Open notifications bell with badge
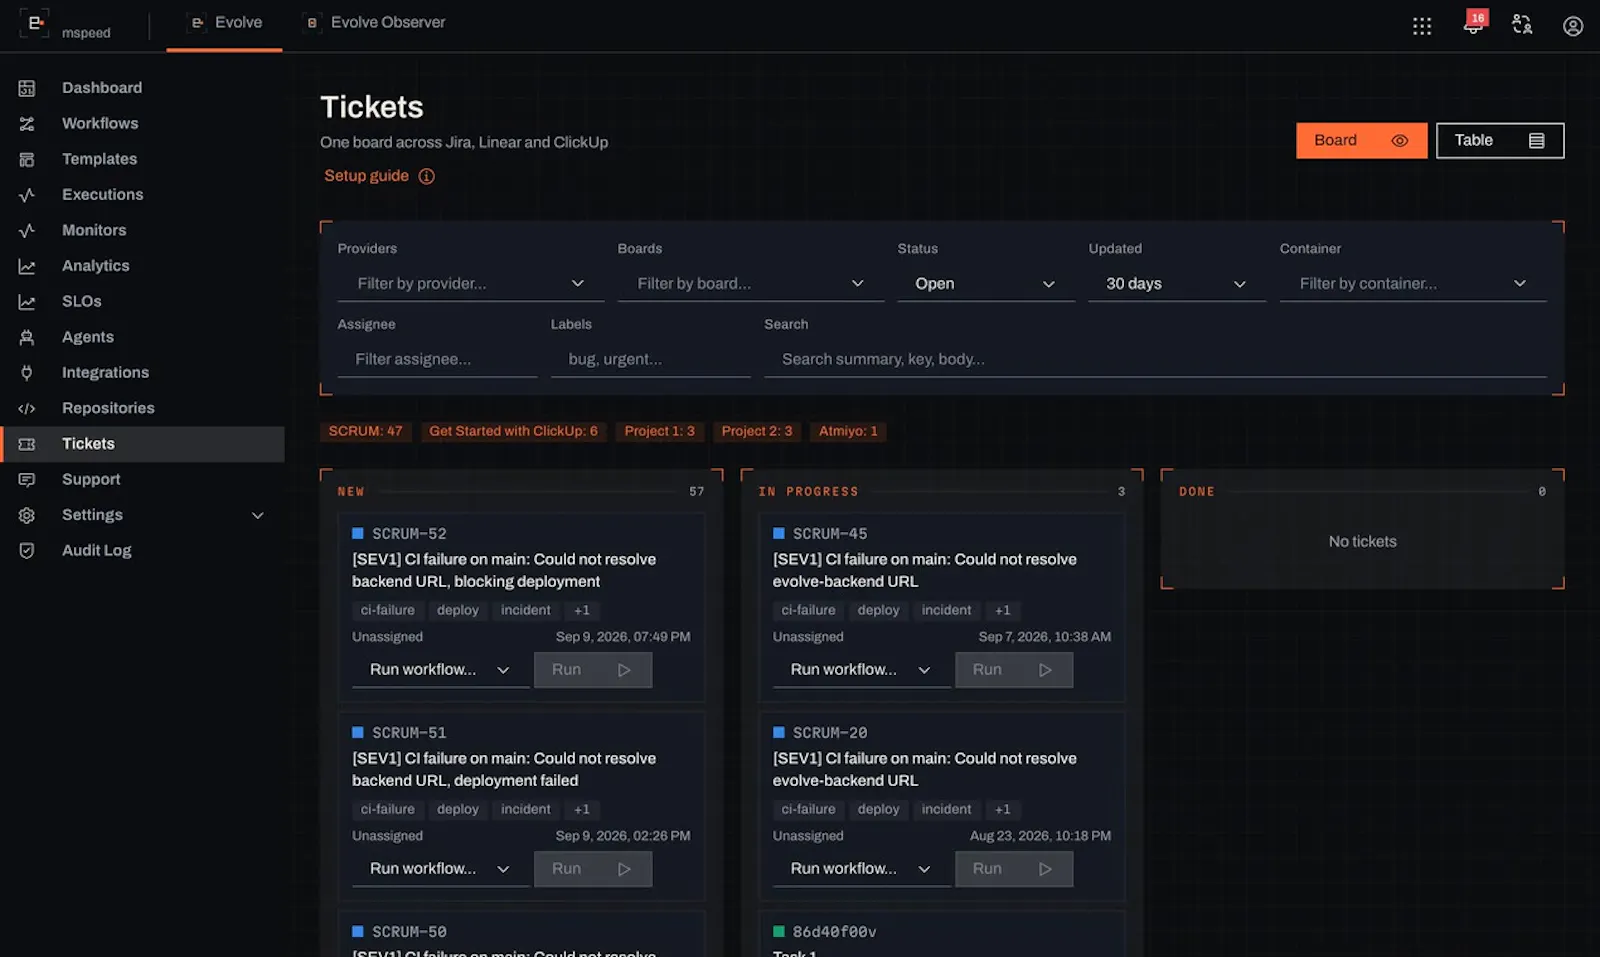The width and height of the screenshot is (1600, 957). click(x=1474, y=24)
